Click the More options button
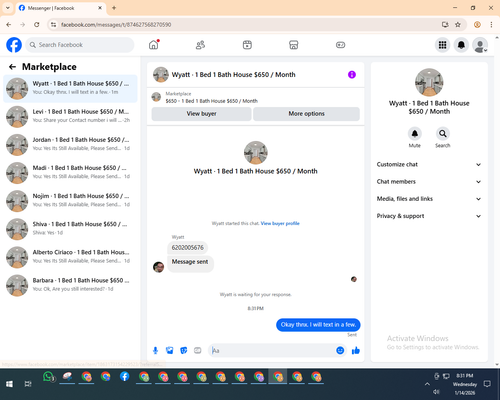This screenshot has width=500, height=400. tap(306, 114)
